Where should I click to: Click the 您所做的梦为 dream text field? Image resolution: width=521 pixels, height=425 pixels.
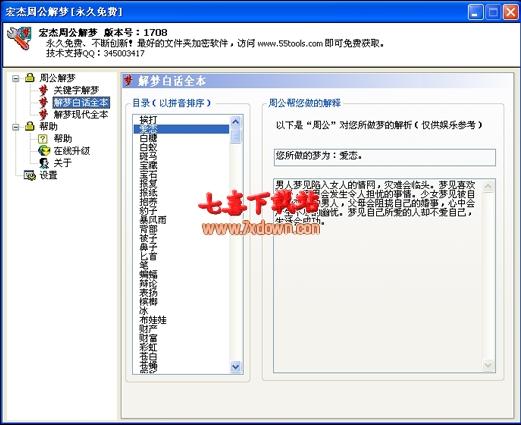[x=384, y=157]
